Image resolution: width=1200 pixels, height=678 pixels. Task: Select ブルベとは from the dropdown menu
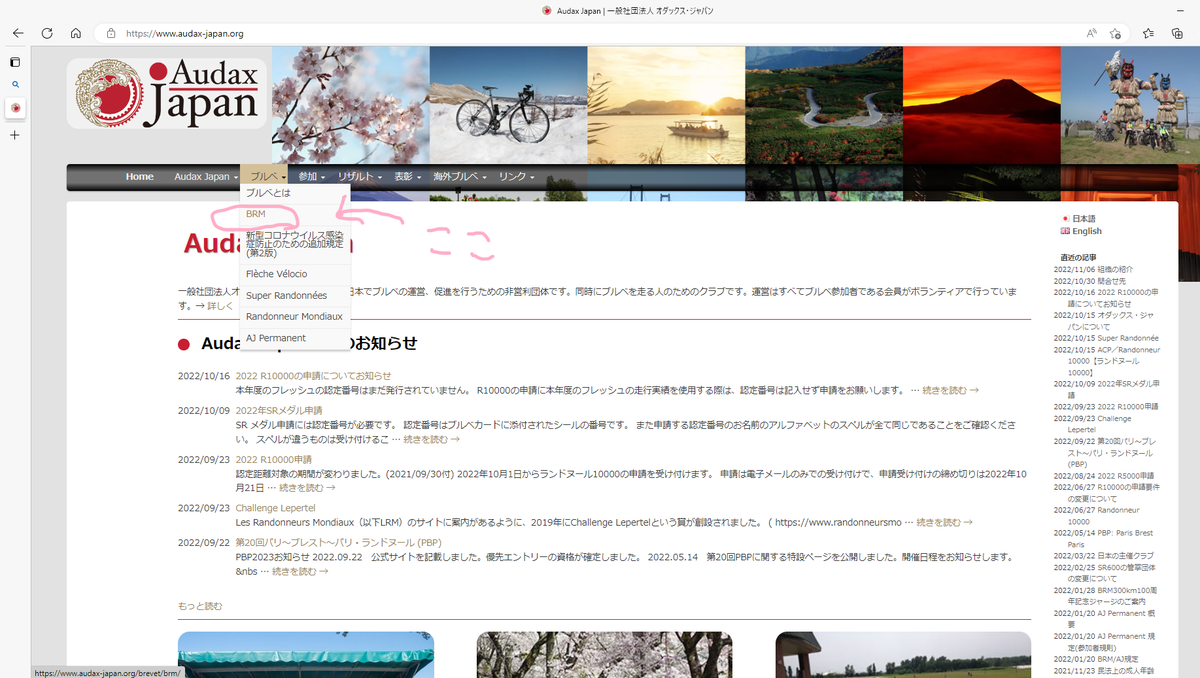295,193
